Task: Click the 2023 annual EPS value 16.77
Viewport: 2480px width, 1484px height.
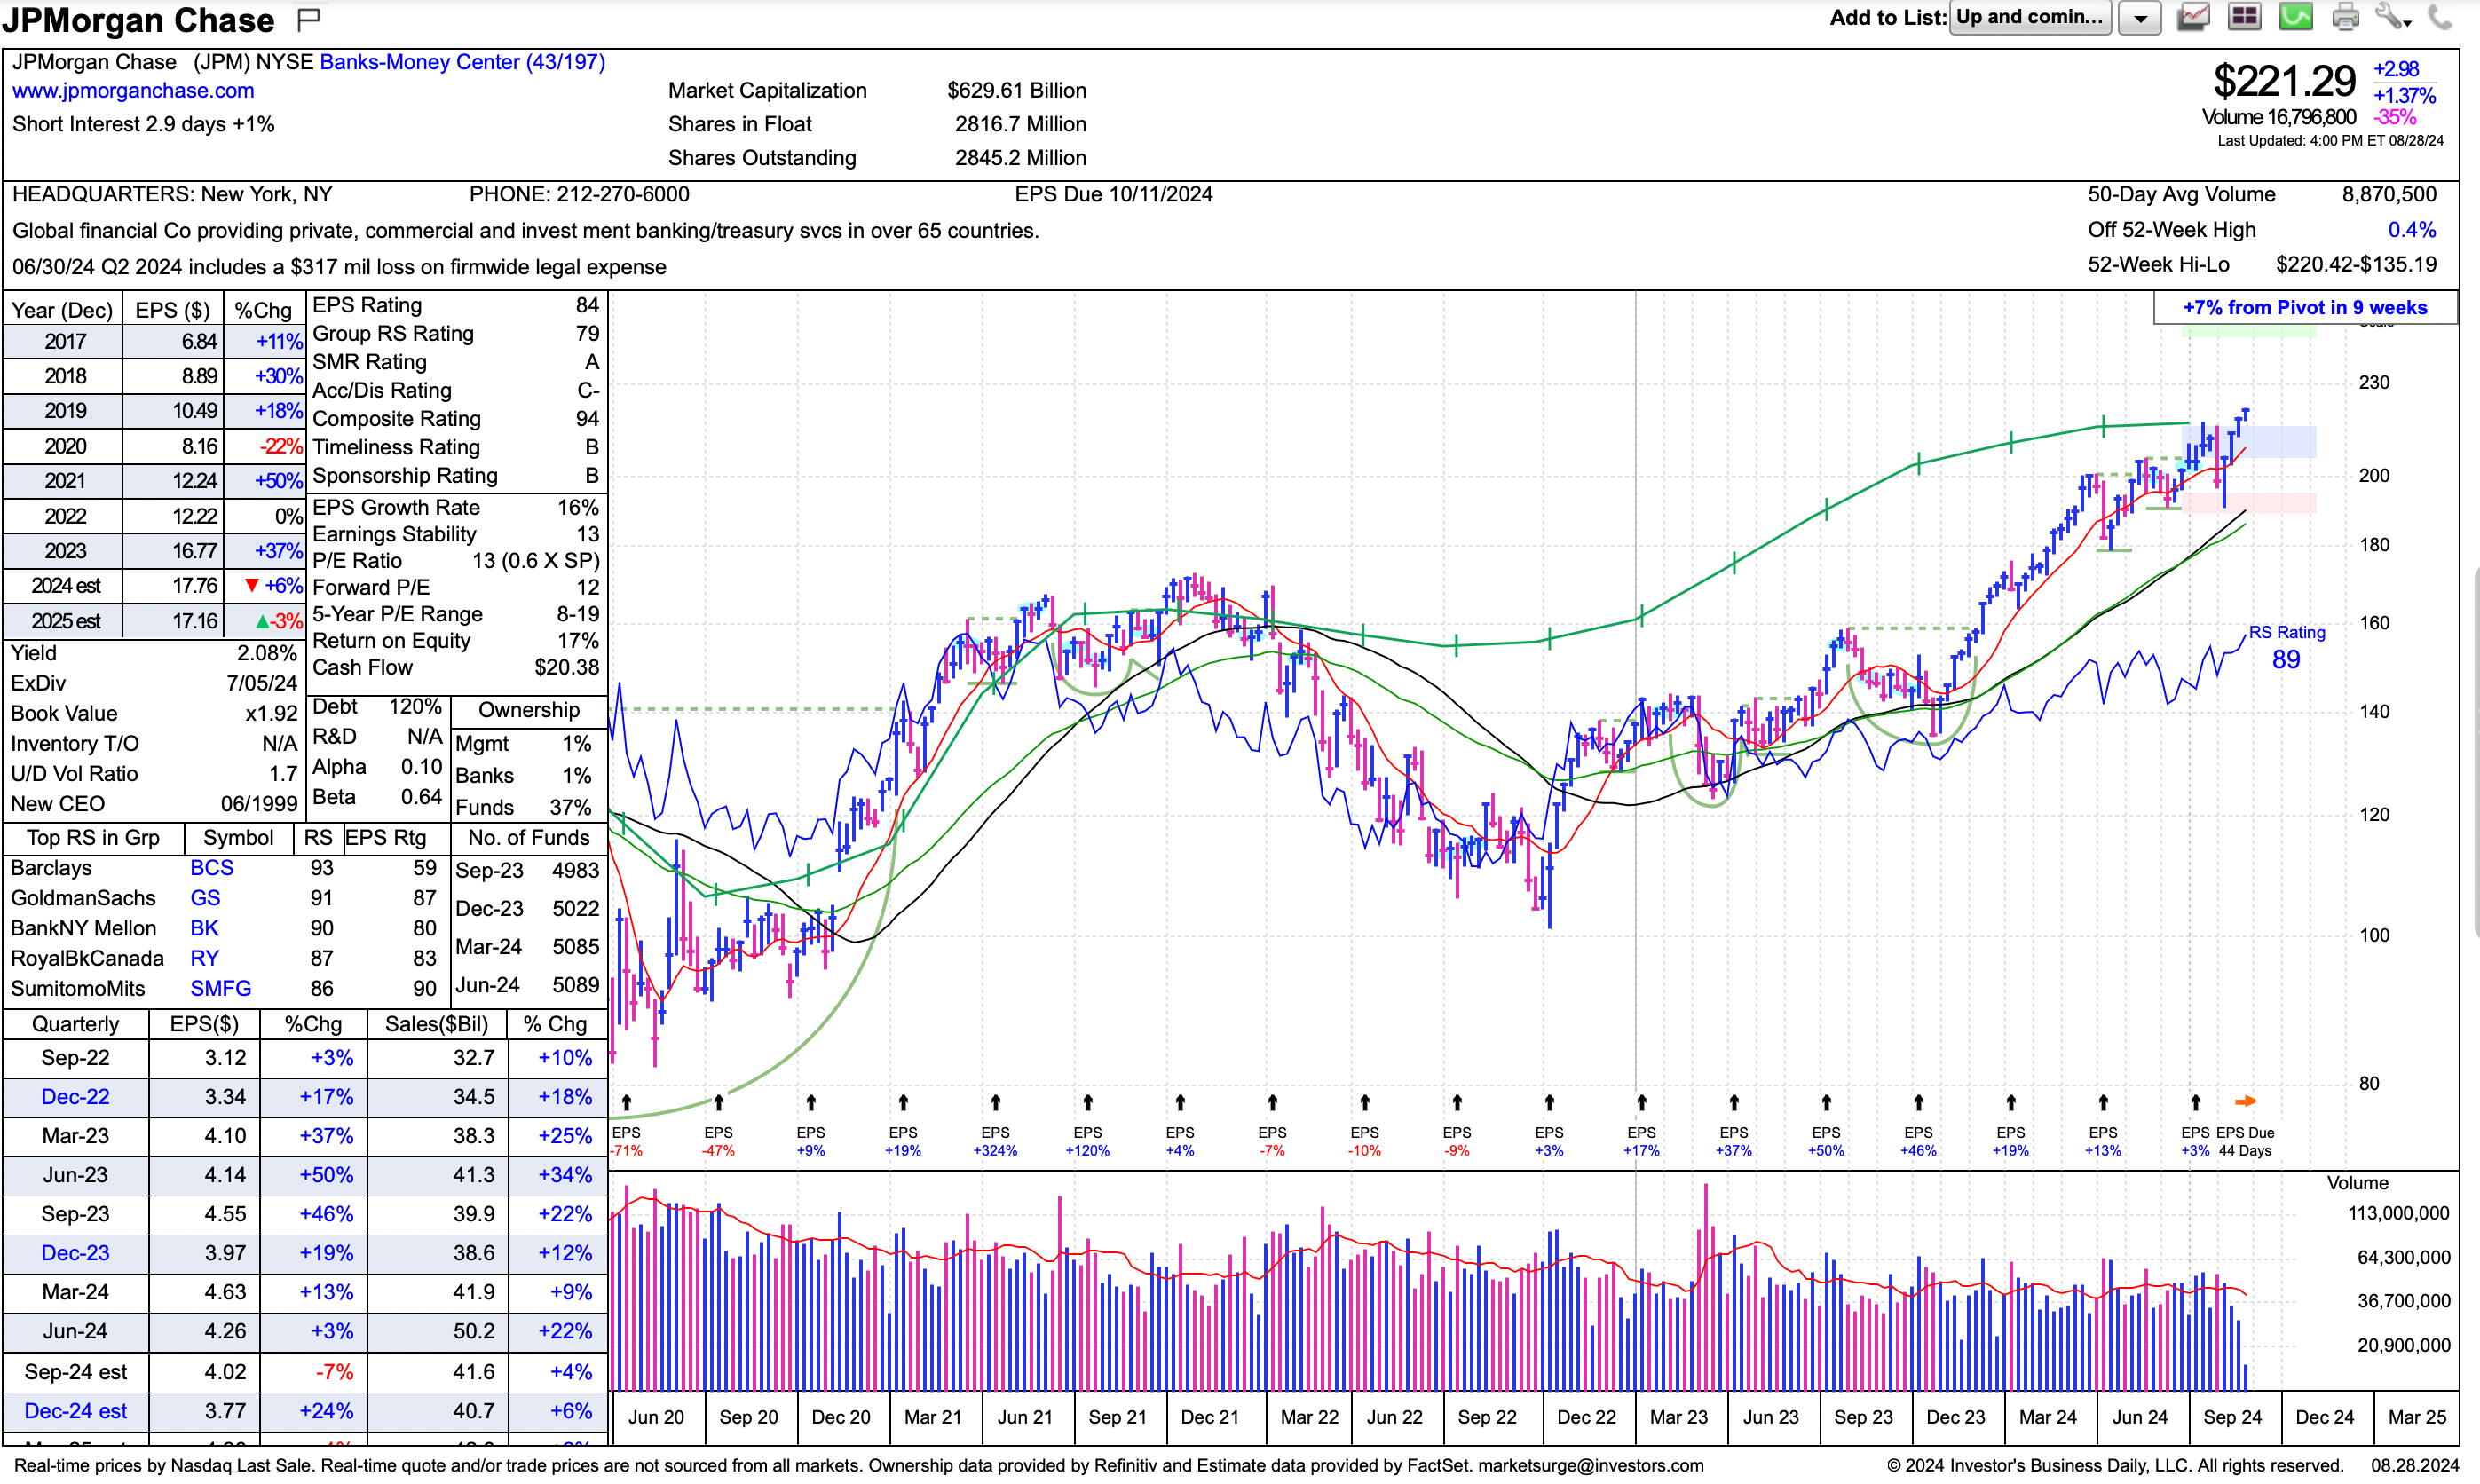Action: click(194, 551)
